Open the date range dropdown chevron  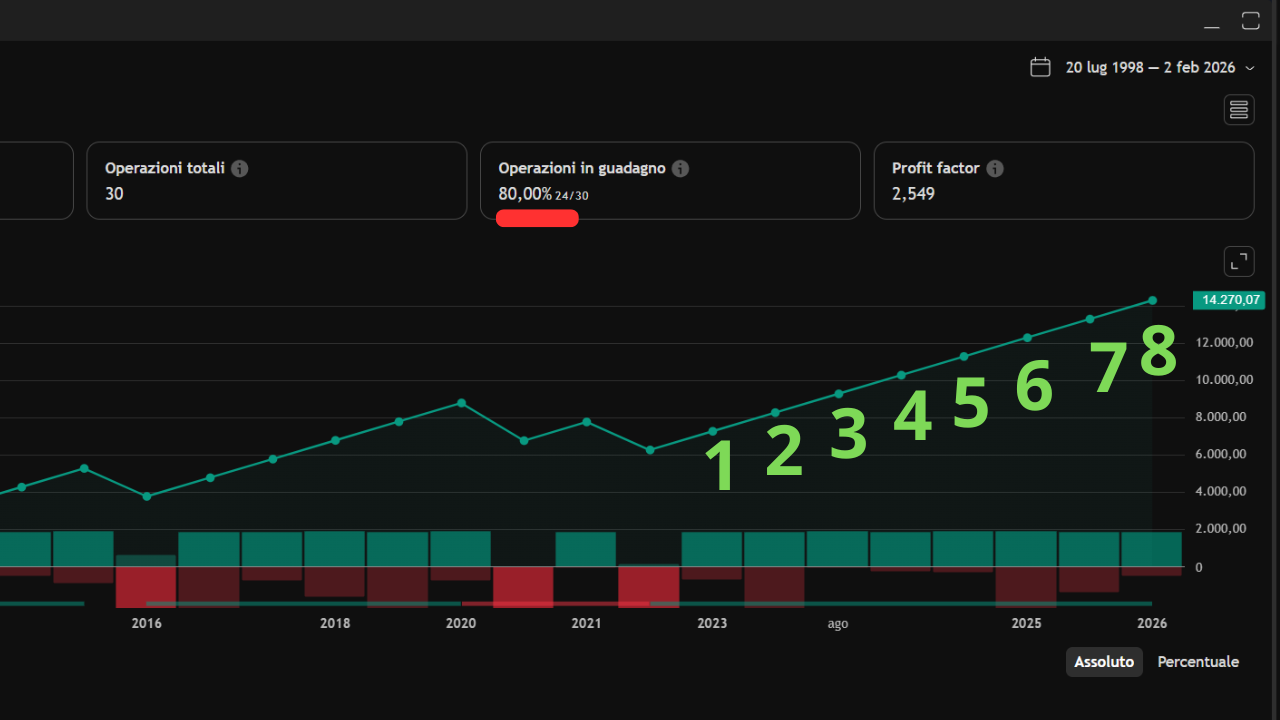(1250, 68)
